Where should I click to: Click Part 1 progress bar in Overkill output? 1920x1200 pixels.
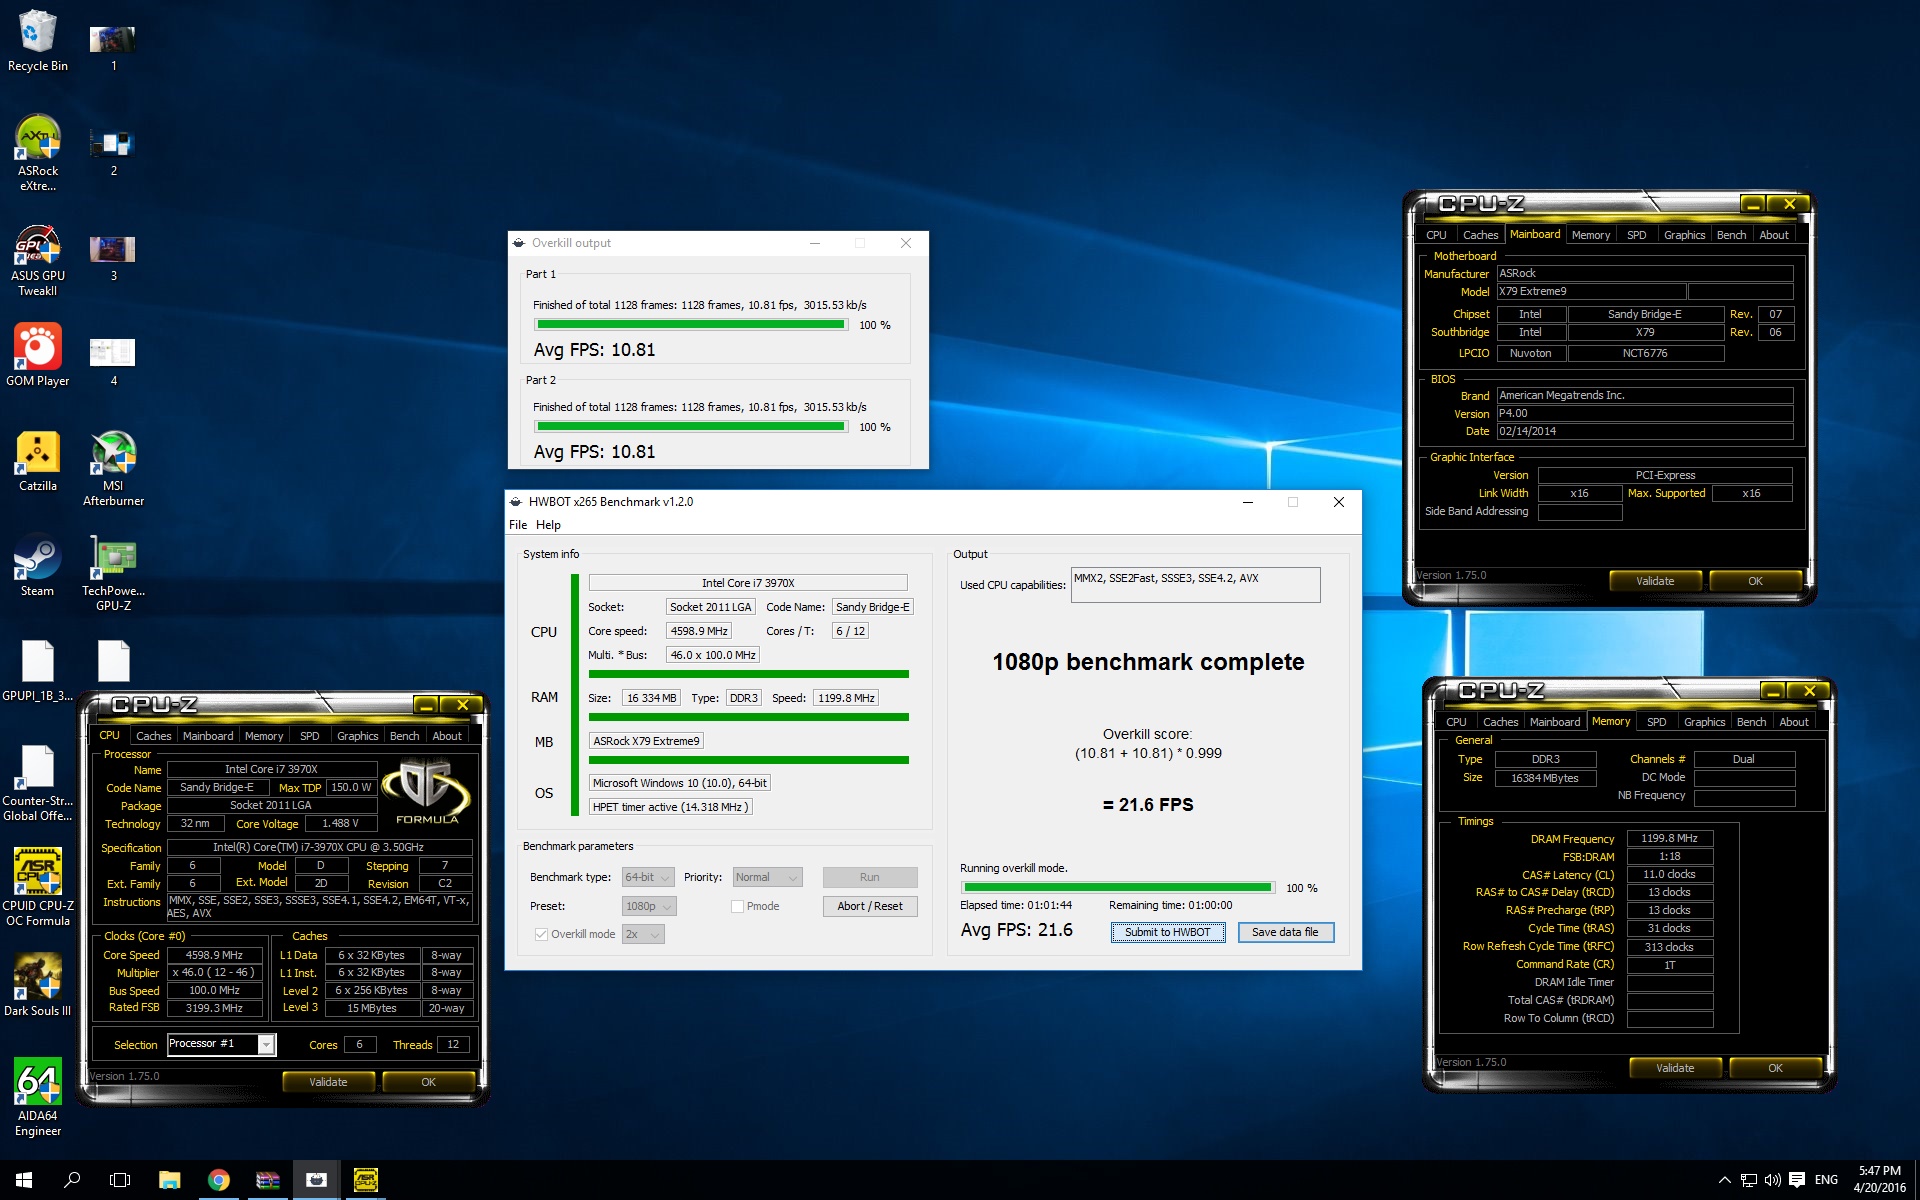pyautogui.click(x=691, y=325)
